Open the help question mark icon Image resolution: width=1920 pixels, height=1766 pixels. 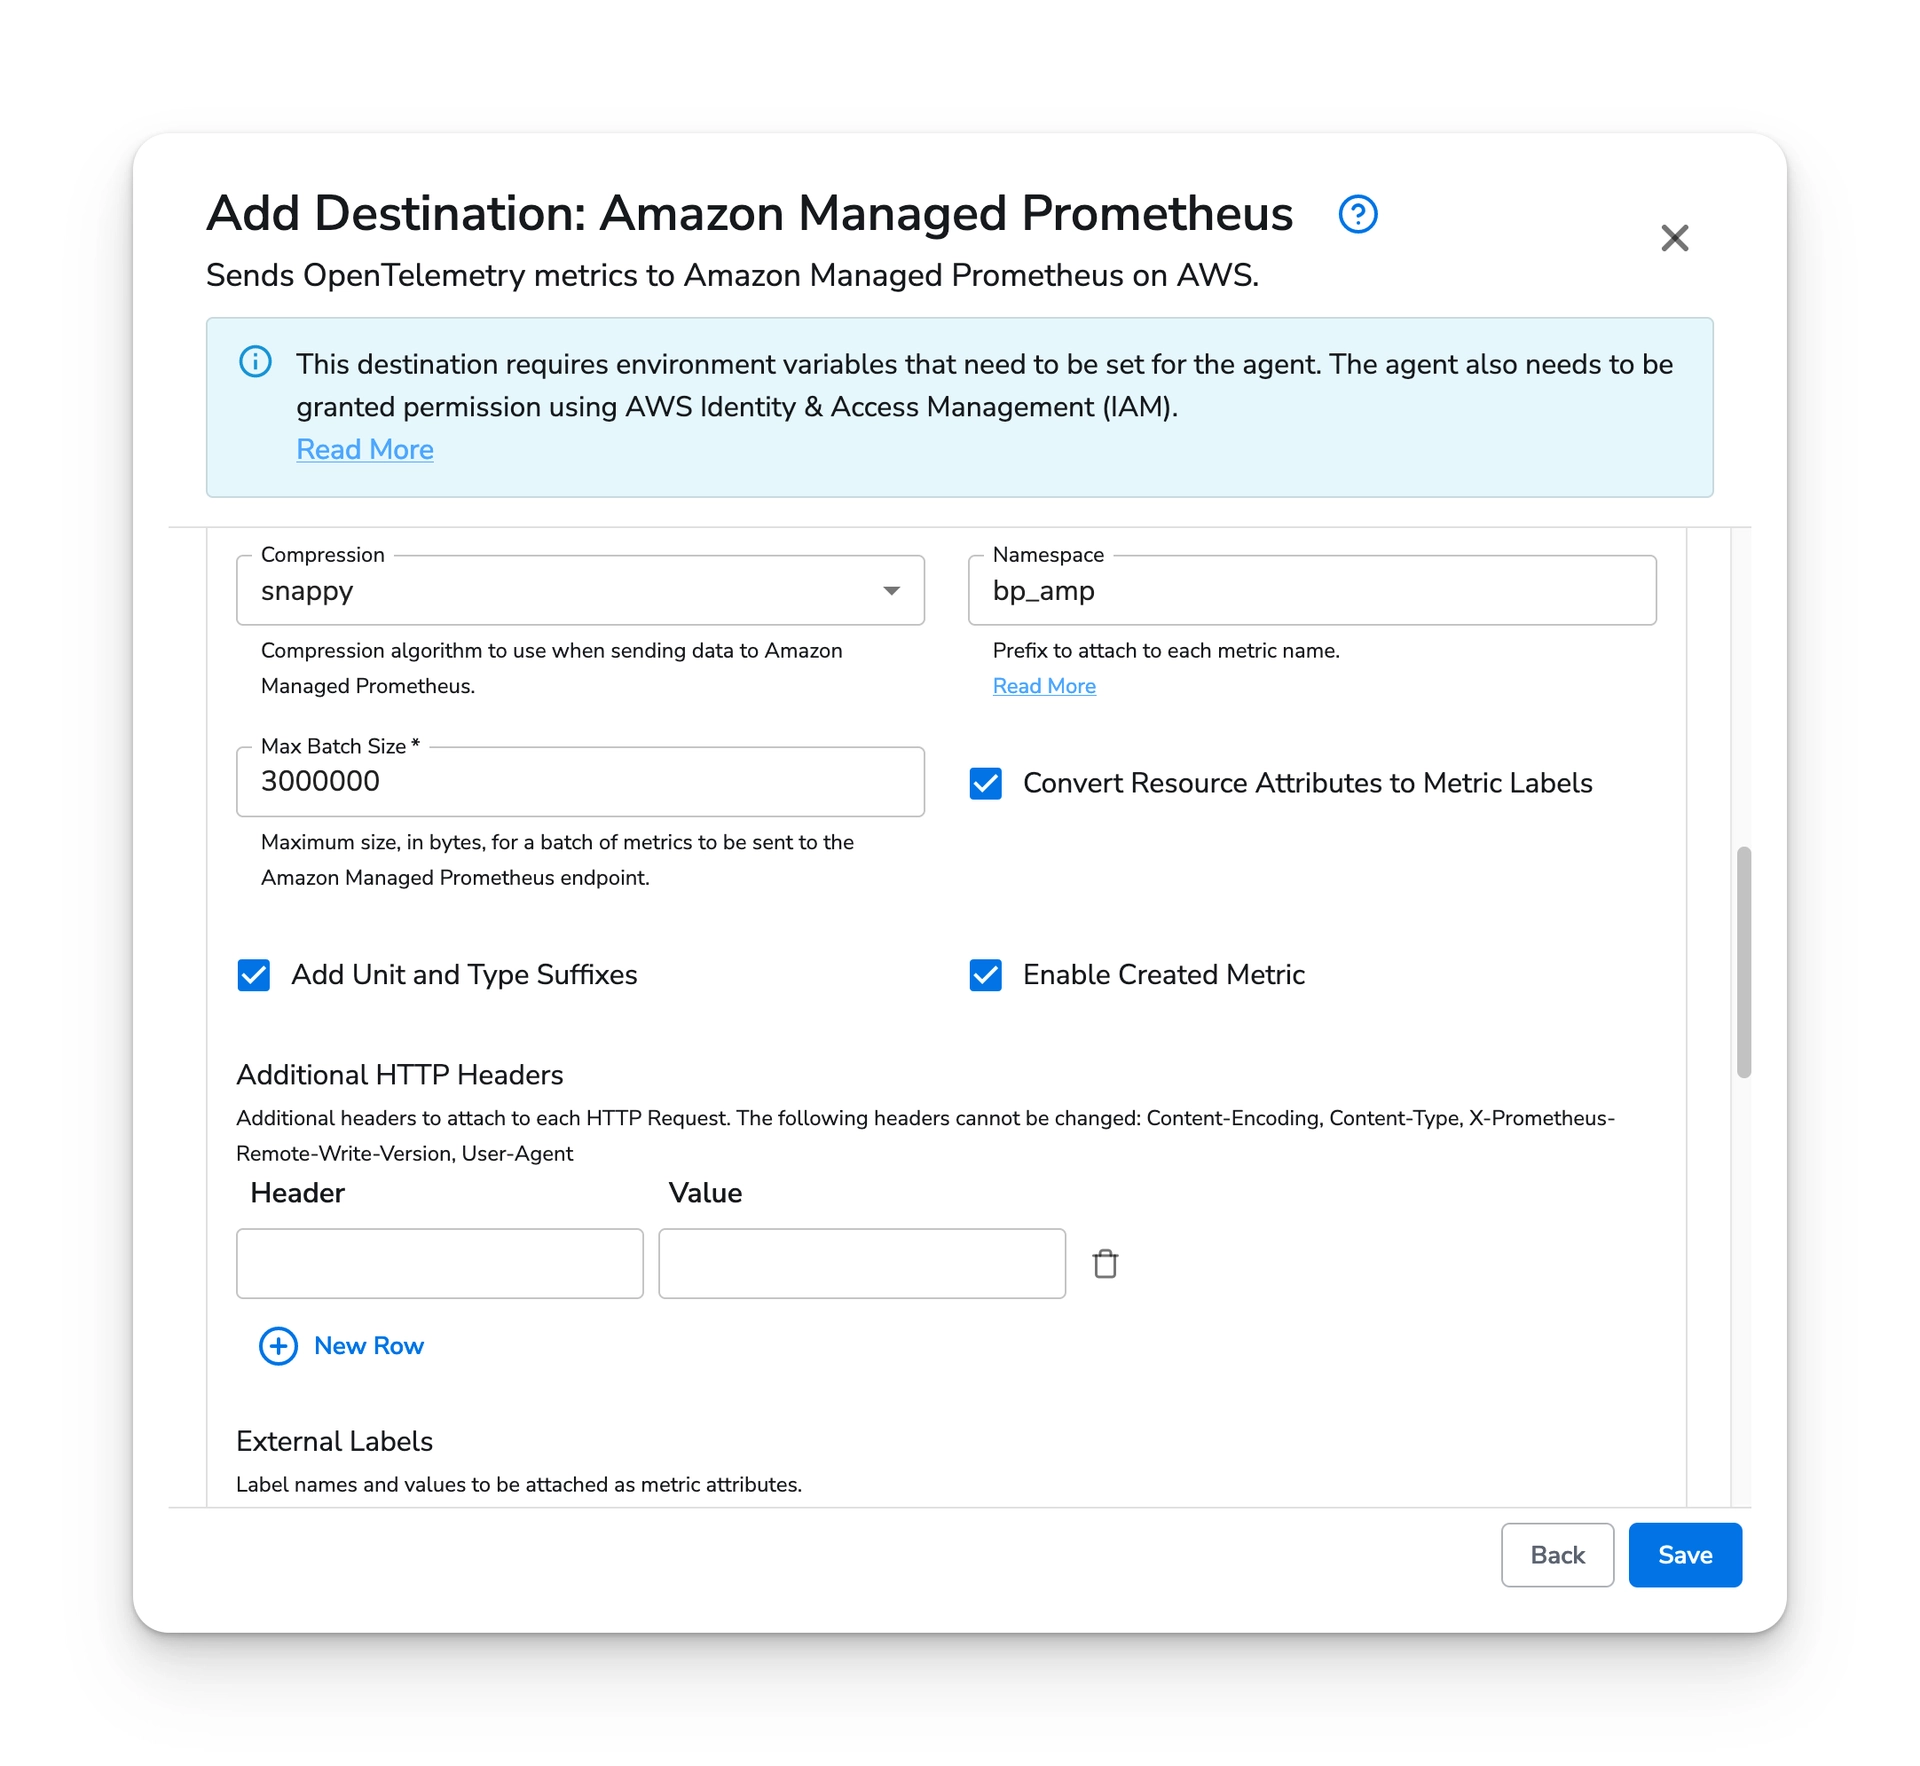pos(1357,214)
